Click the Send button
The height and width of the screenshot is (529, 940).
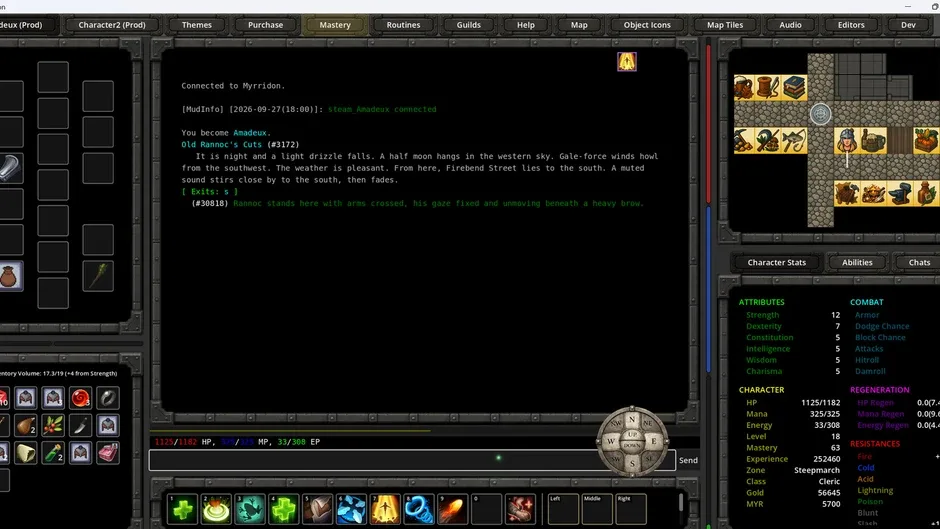[688, 460]
